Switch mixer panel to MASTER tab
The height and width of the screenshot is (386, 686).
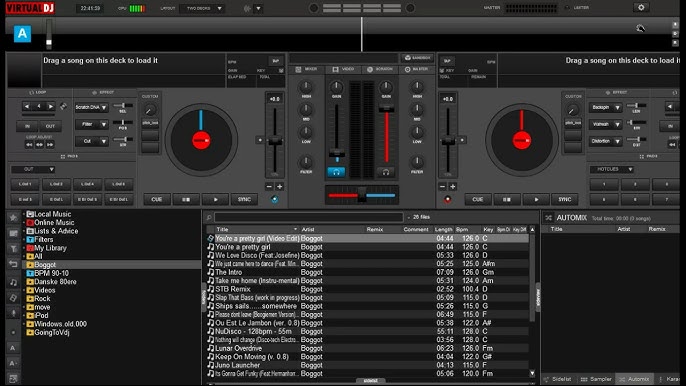click(x=416, y=69)
